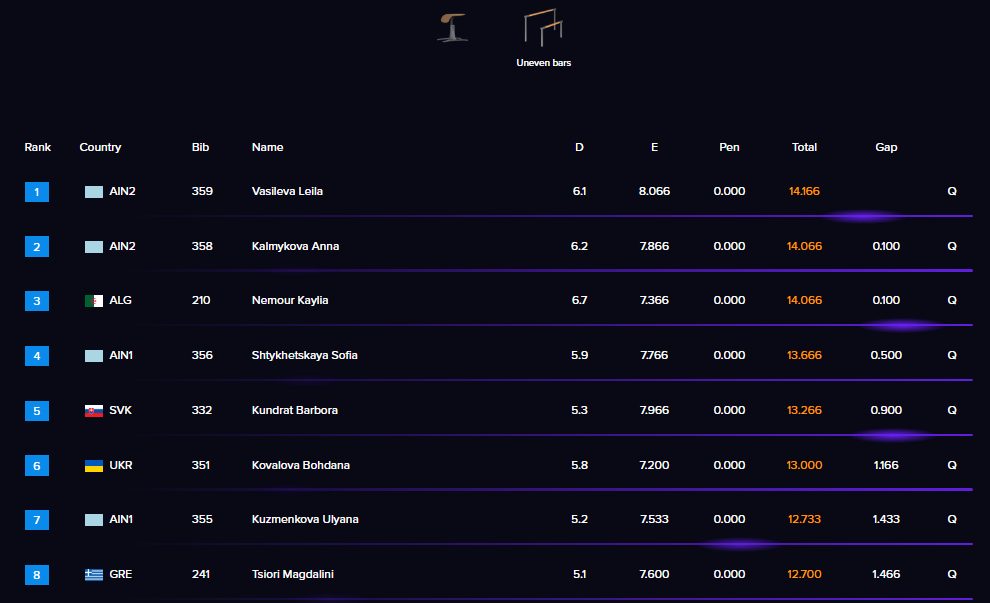Screen dimensions: 990x603
Task: Click the Algeria flag for Nemour Kaylia
Action: click(94, 301)
